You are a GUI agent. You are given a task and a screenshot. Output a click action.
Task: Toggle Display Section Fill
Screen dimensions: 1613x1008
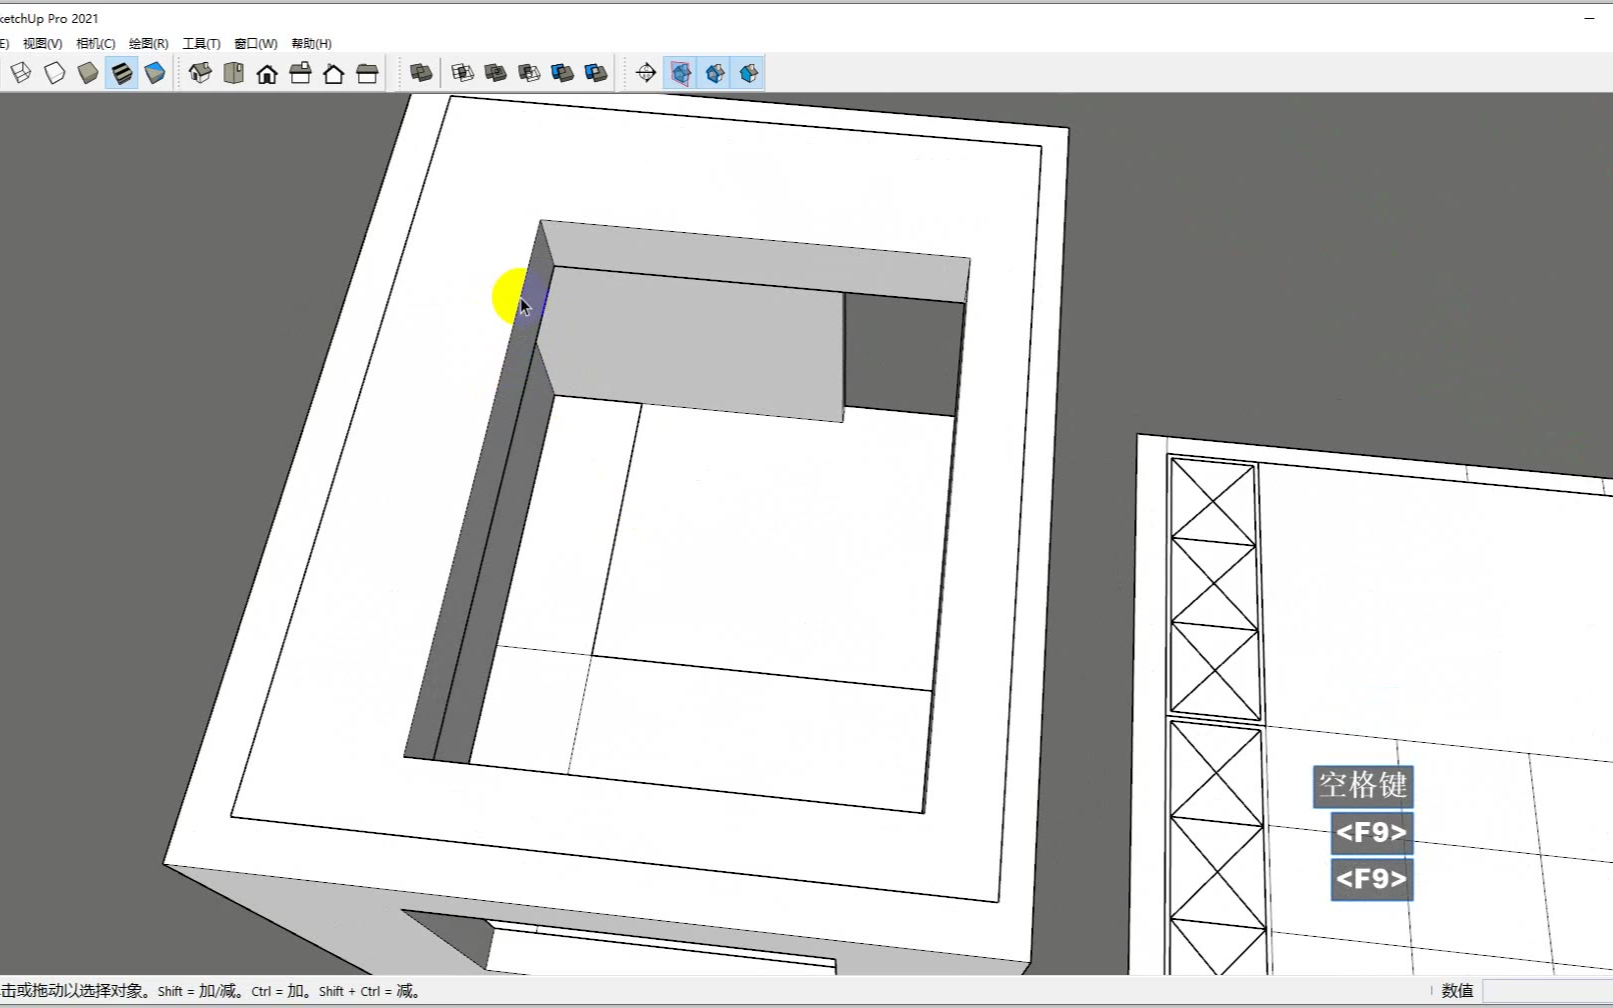[749, 73]
